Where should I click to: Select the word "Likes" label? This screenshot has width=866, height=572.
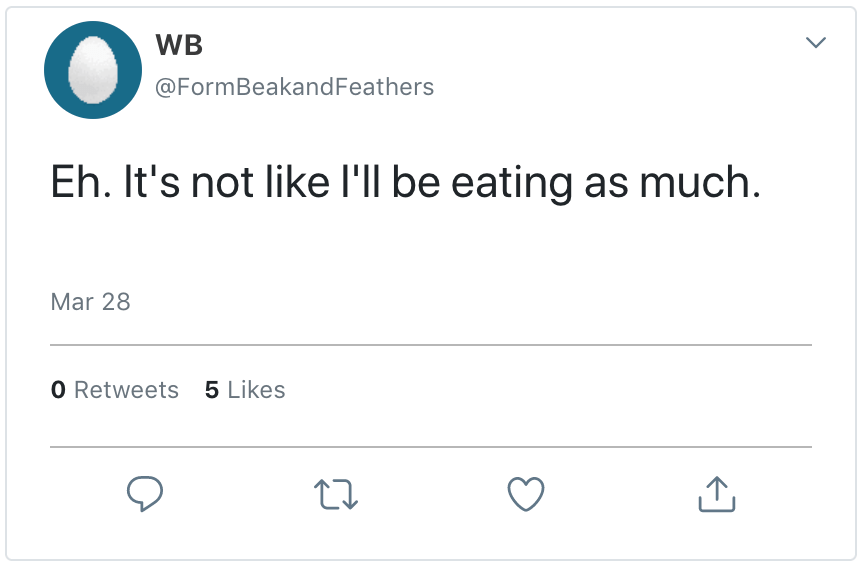pos(256,390)
